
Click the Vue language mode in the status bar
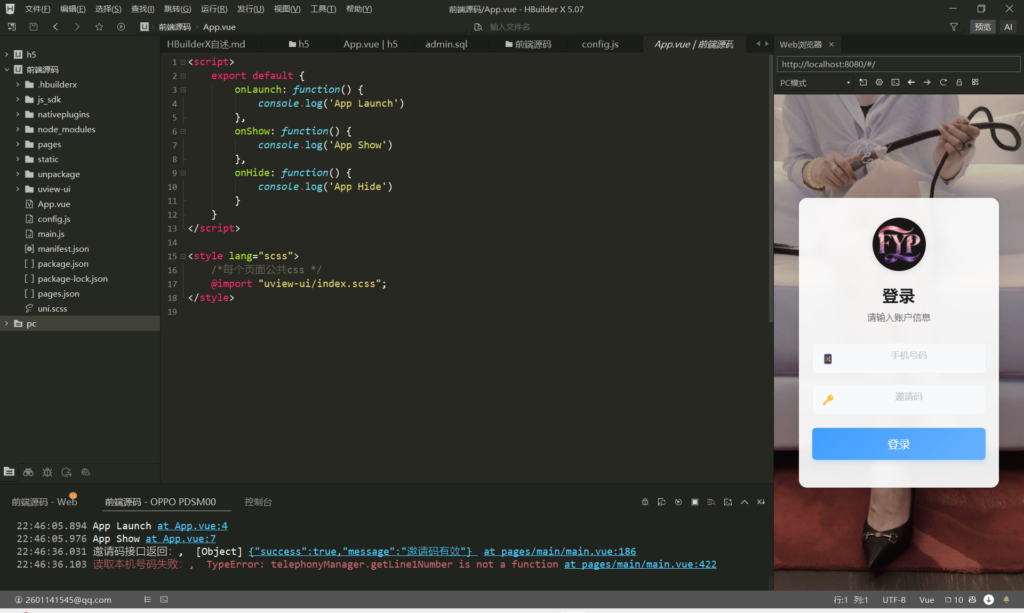pyautogui.click(x=926, y=599)
